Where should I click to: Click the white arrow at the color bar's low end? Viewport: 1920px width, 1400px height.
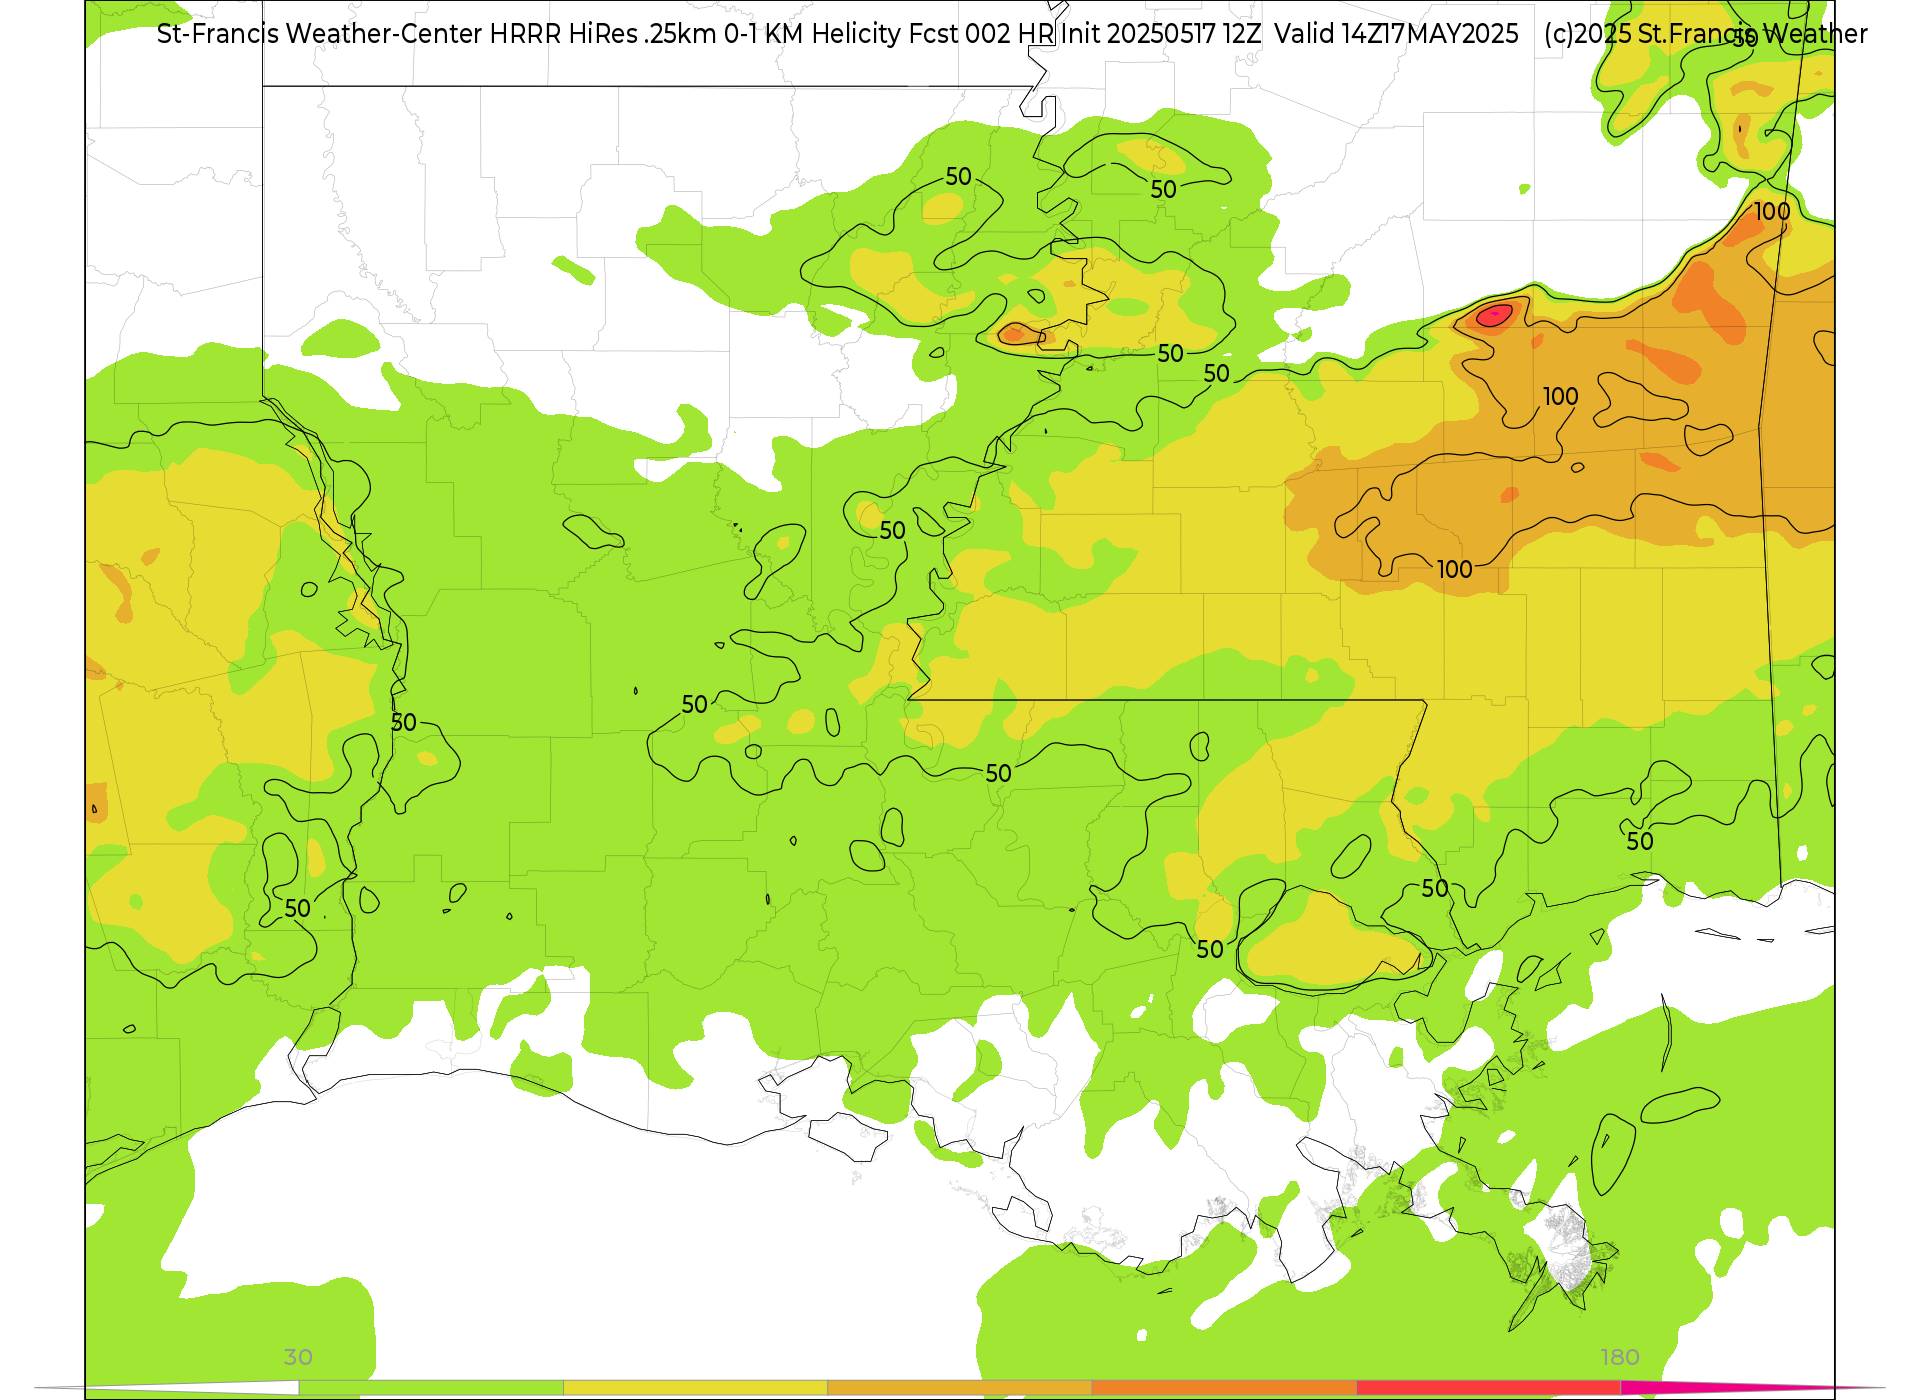click(167, 1388)
